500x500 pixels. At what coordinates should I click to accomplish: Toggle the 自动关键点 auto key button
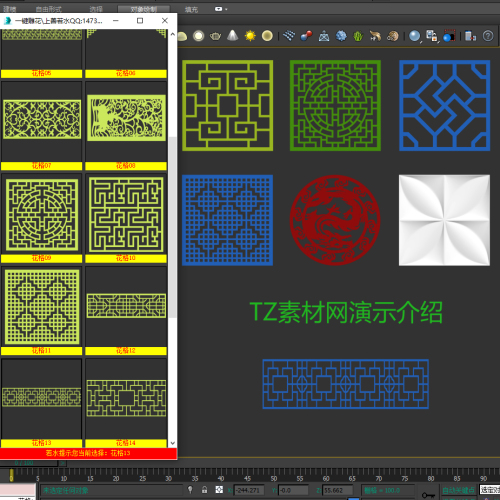click(459, 490)
